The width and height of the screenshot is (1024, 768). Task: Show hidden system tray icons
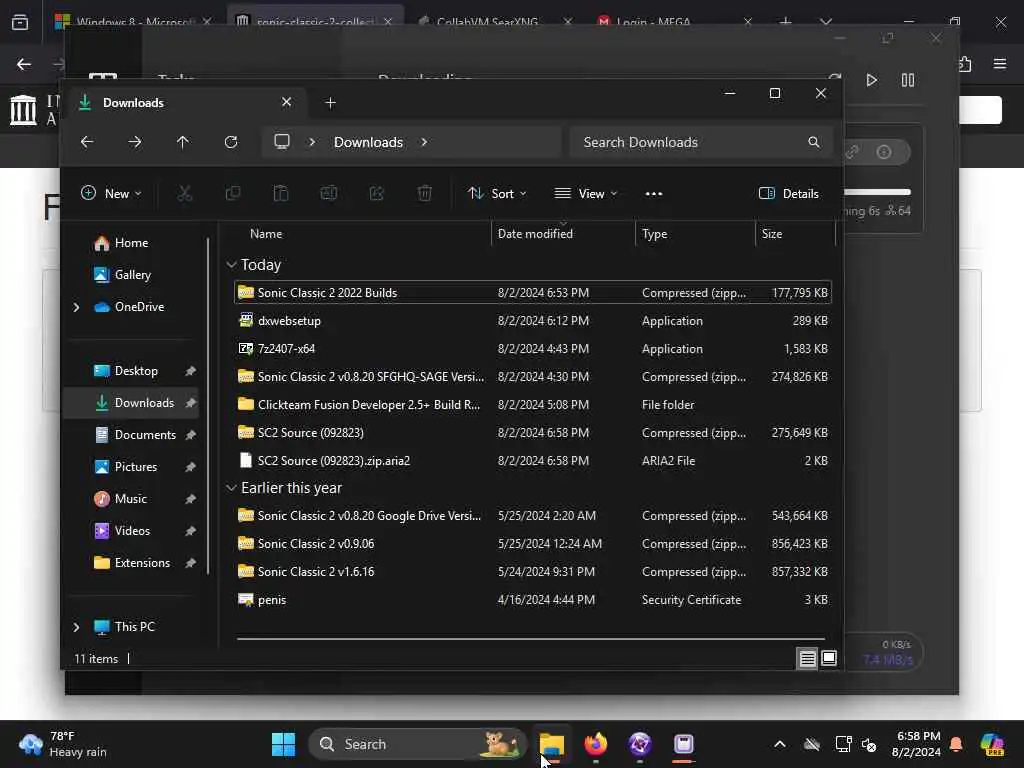780,744
